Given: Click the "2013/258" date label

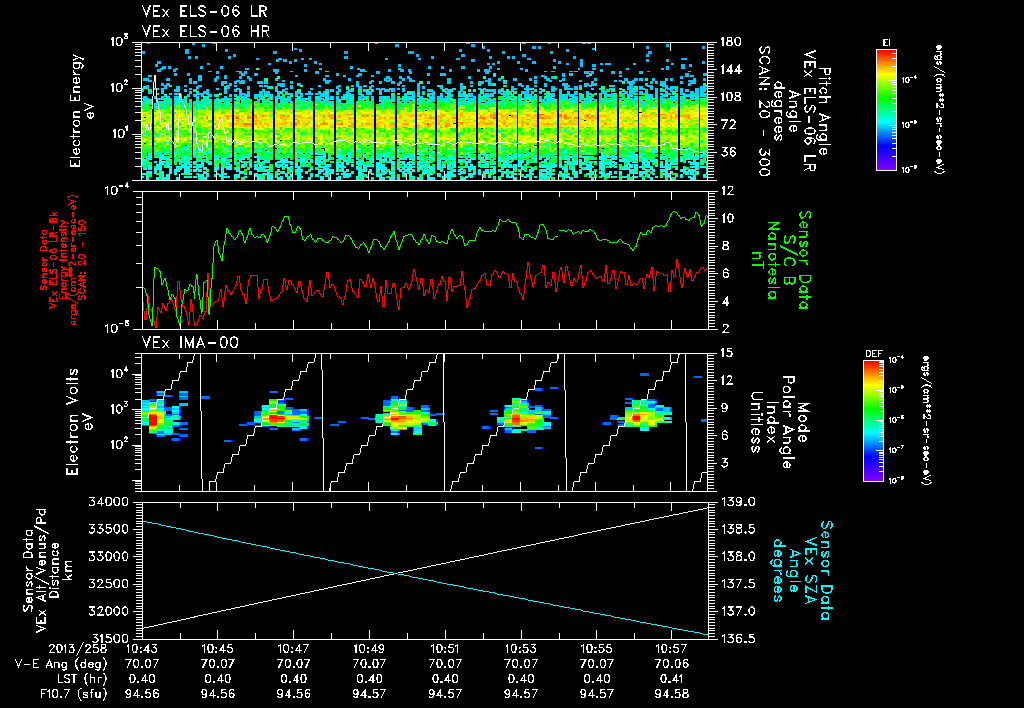Looking at the screenshot, I should pos(77,649).
